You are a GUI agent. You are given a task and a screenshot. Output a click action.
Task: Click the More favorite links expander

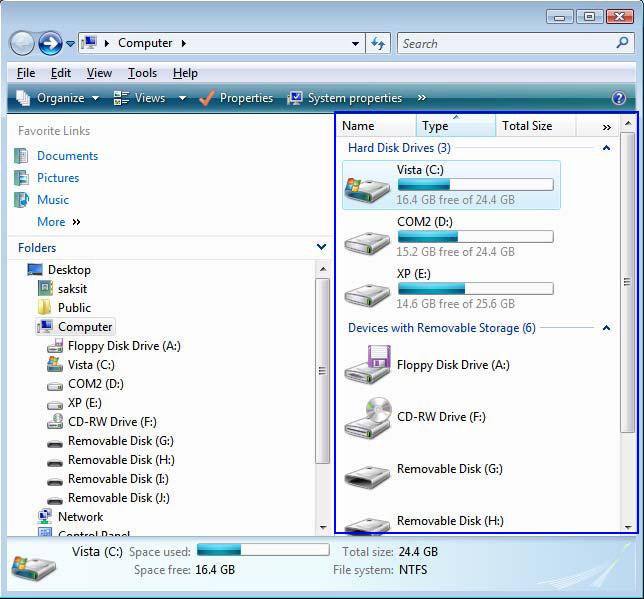pos(59,222)
